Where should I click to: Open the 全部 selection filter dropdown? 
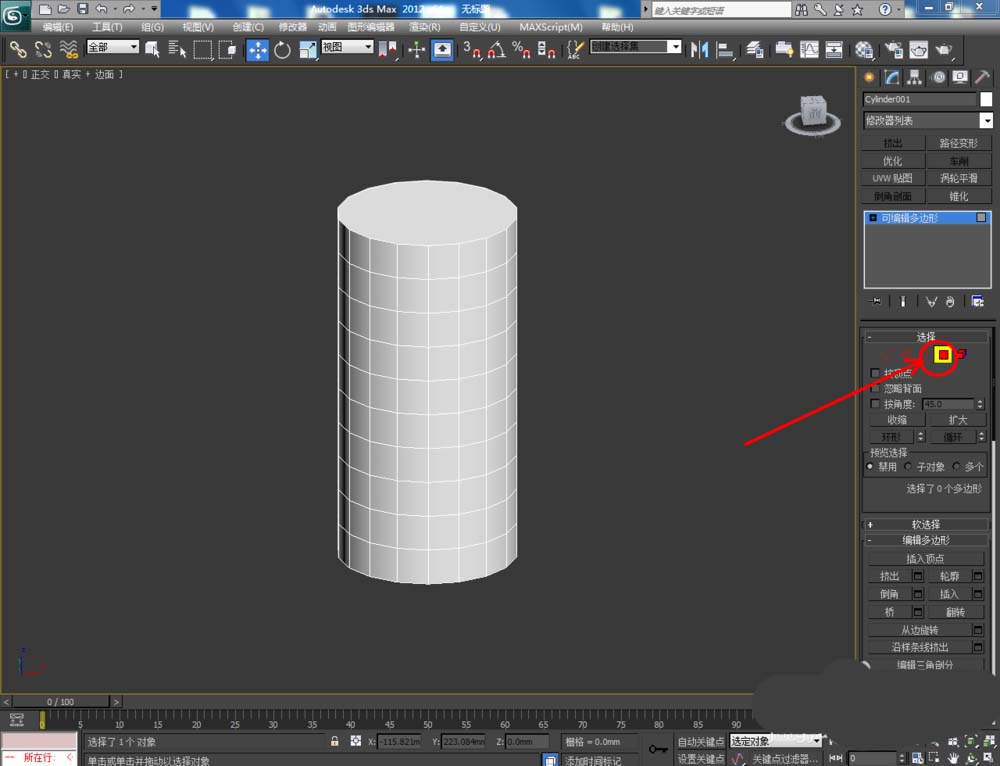click(112, 47)
